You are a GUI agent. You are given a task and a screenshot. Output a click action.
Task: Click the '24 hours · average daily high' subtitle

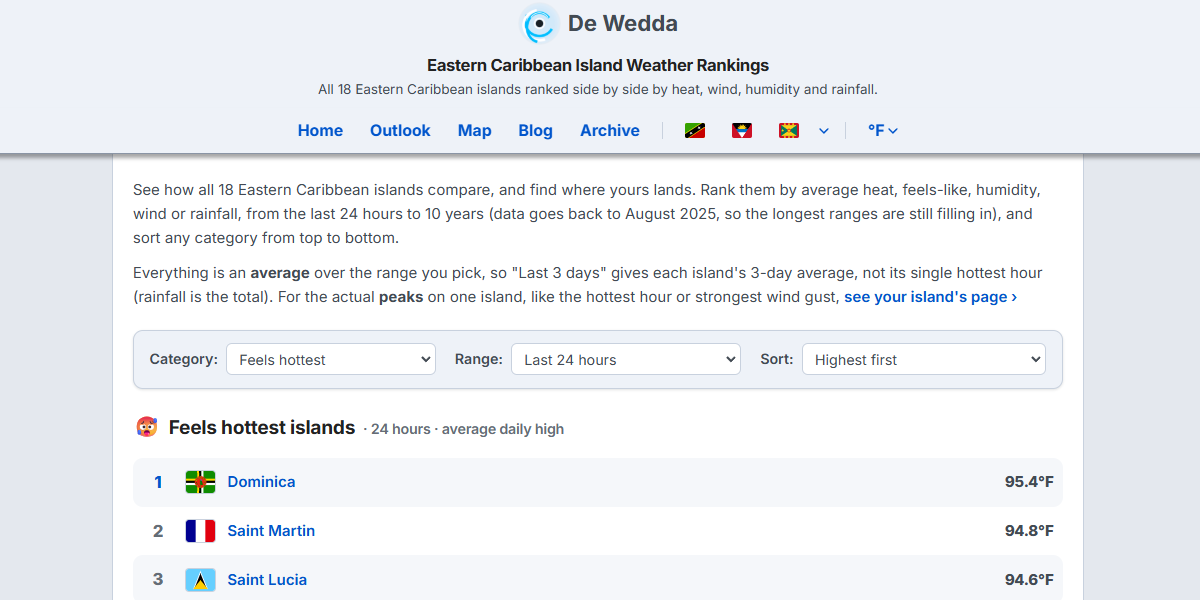[467, 429]
